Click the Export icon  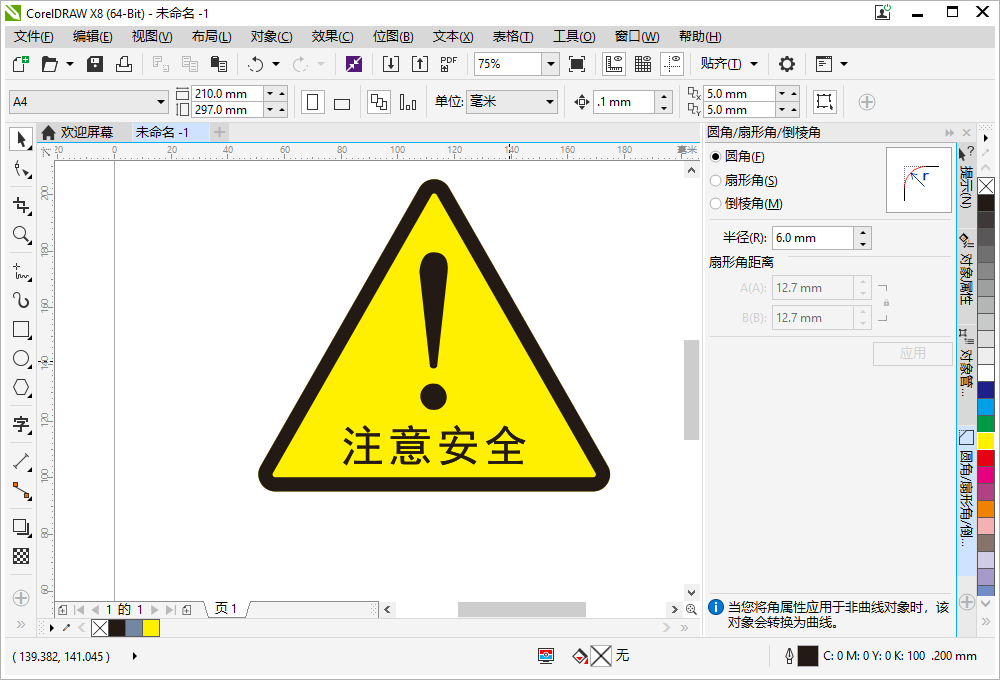420,64
